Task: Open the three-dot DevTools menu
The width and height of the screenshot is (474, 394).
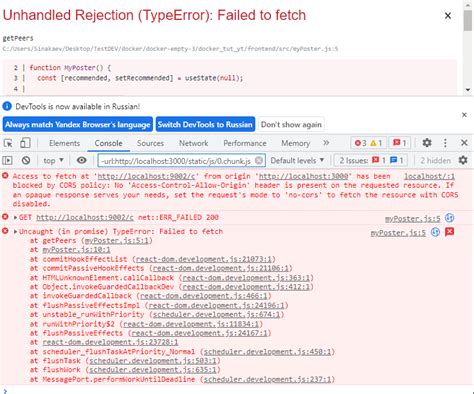Action: 445,143
